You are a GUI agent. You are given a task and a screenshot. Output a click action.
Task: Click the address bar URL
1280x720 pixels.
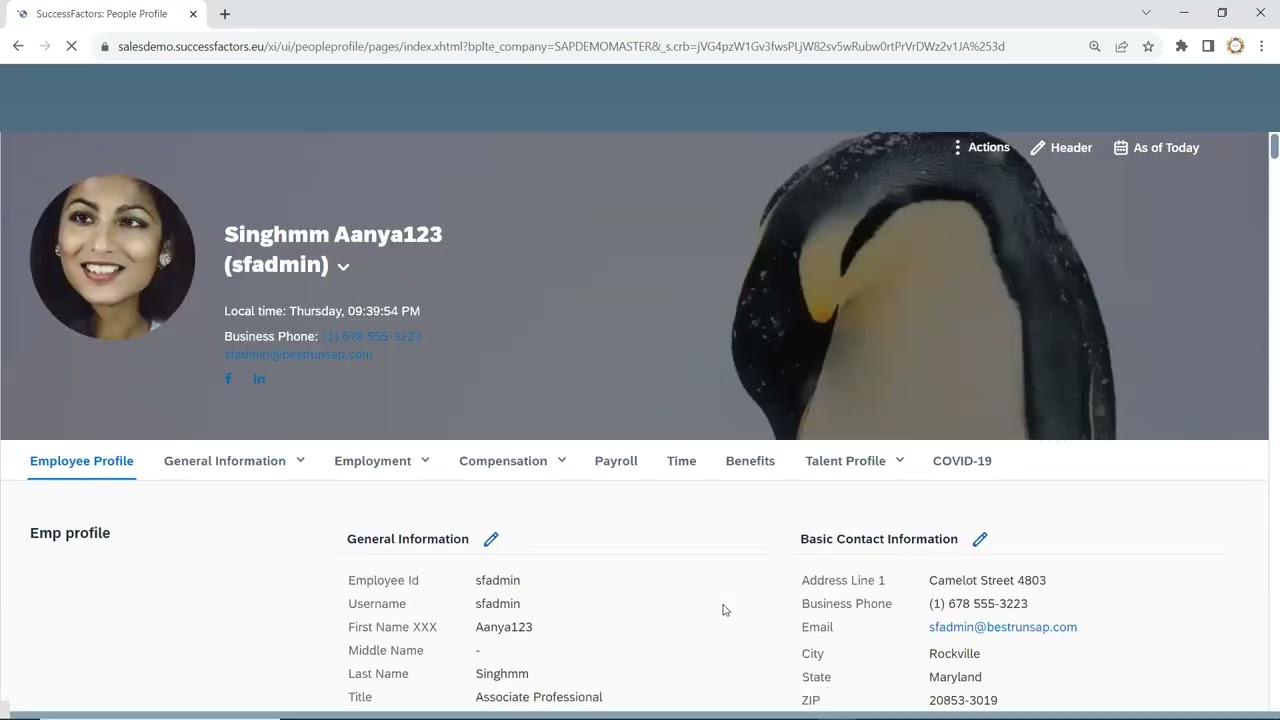coord(561,46)
